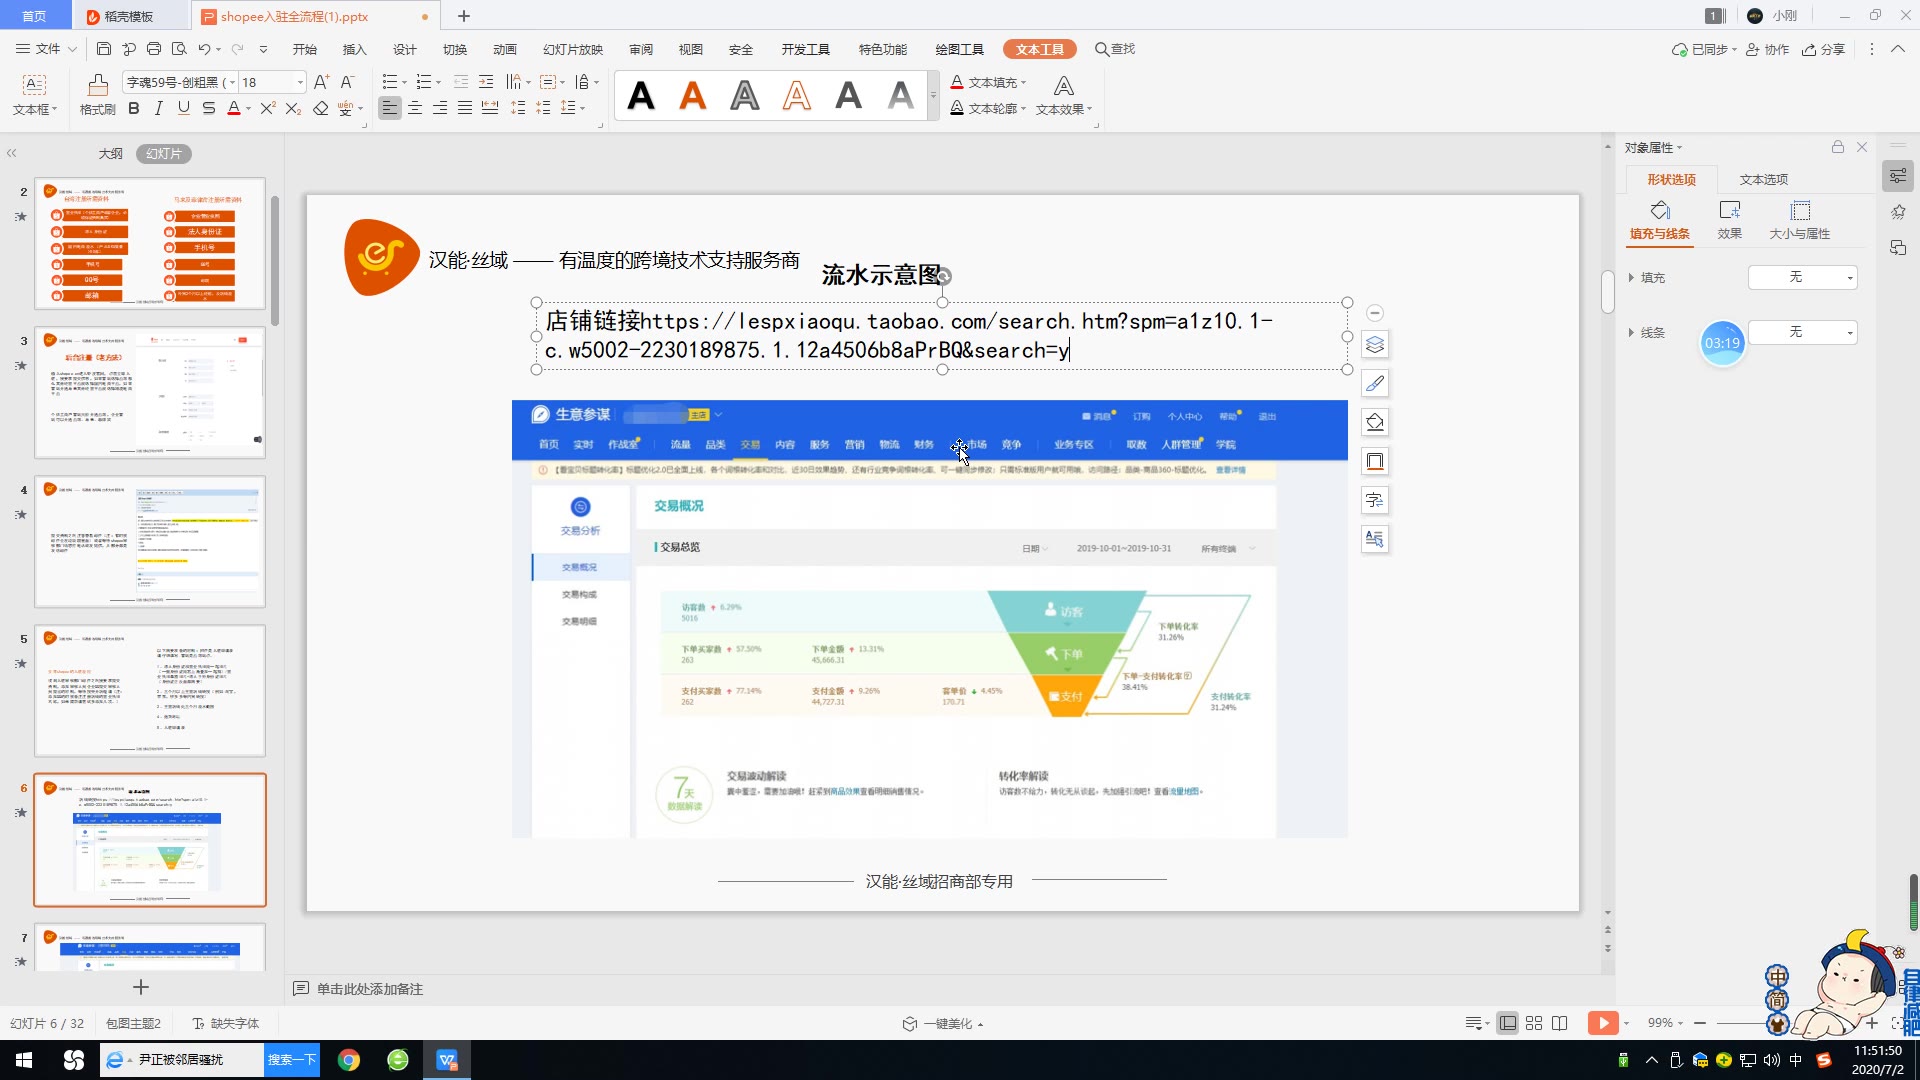Screen dimensions: 1920x1080
Task: Set justified text alignment
Action: click(x=465, y=108)
